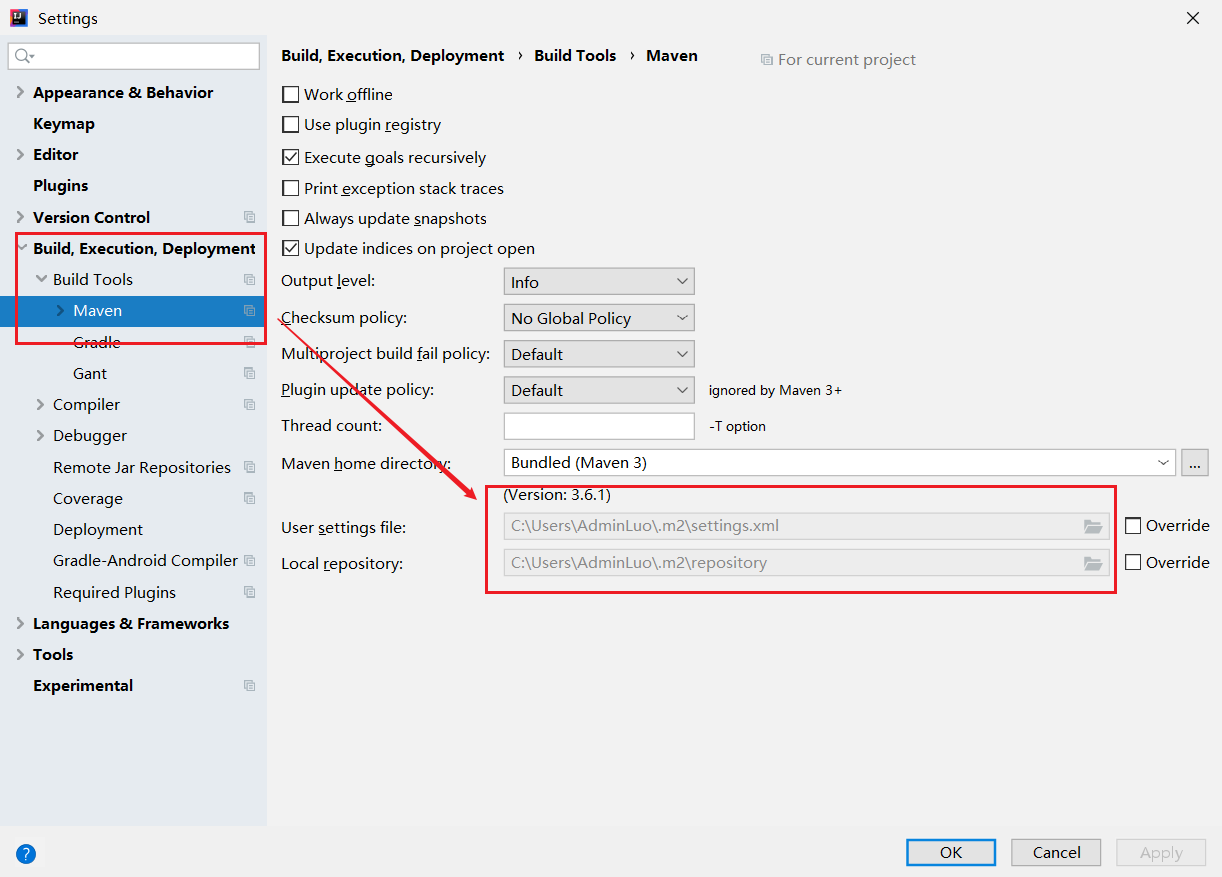Click the project-level icon next to Experimental

pyautogui.click(x=249, y=686)
